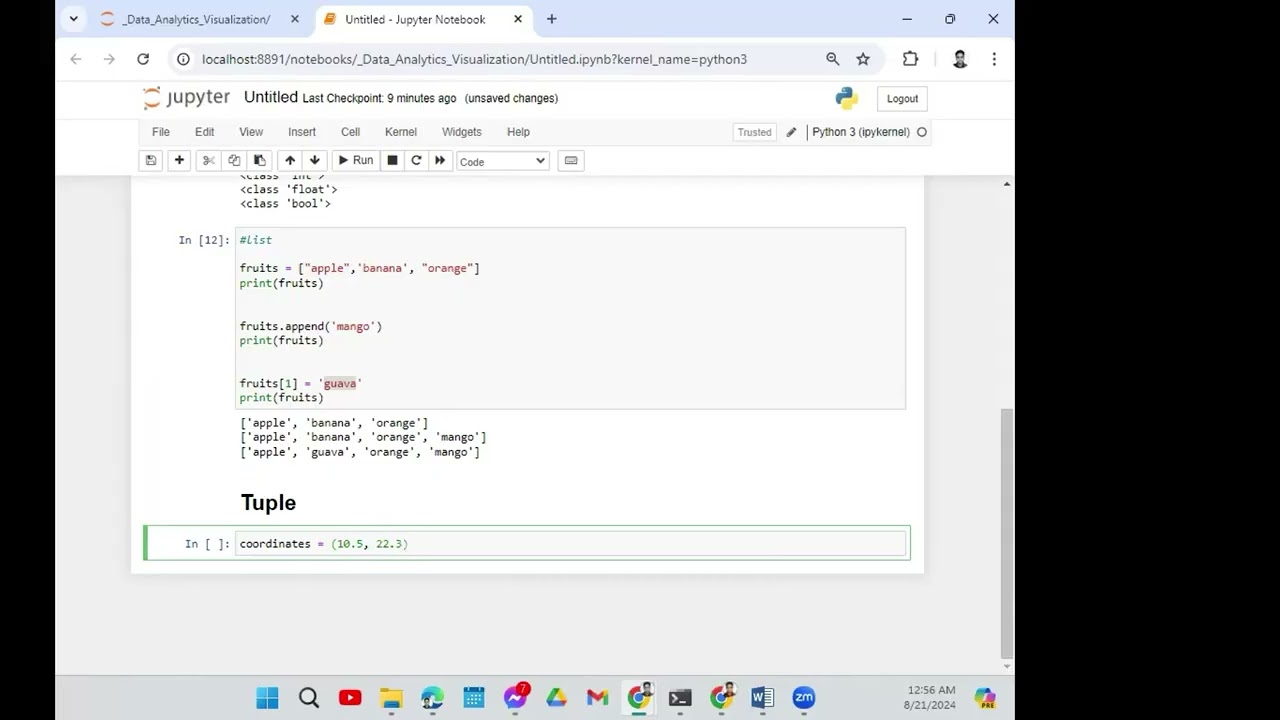
Task: Open the Chrome three-dot menu
Action: click(x=994, y=59)
